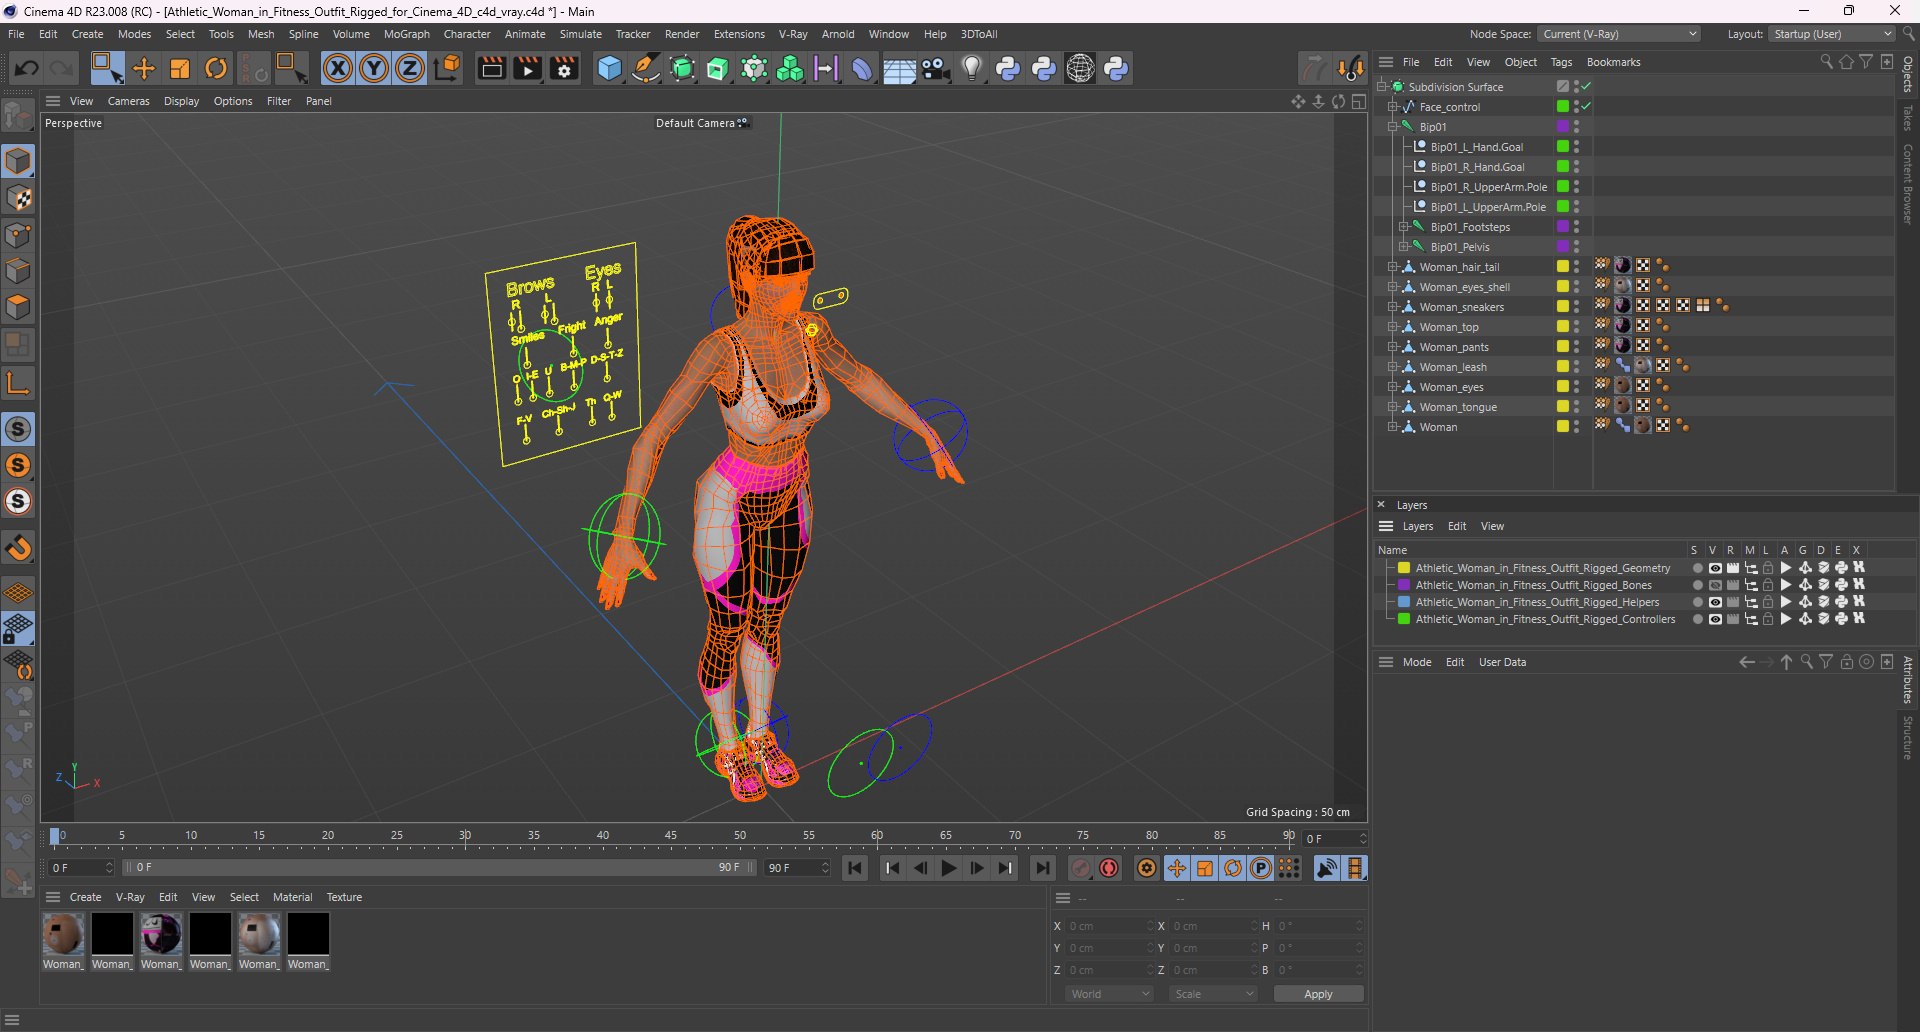
Task: Toggle Subdivision Surface enable checkmark
Action: 1587,86
